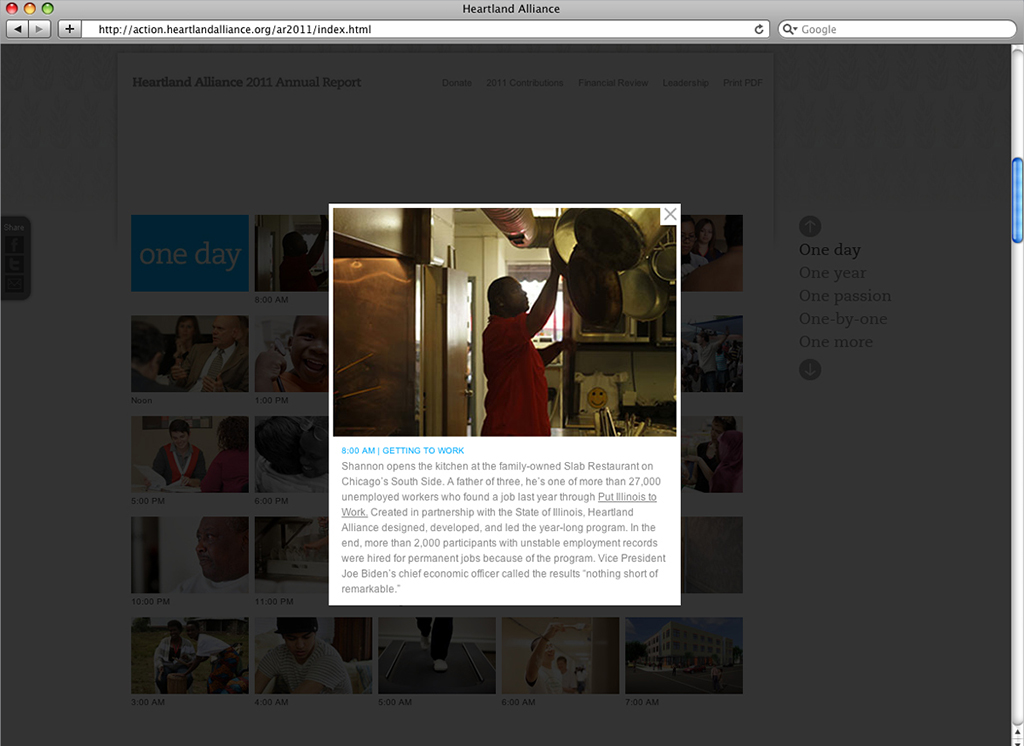Close the photo lightbox popup
The height and width of the screenshot is (746, 1024).
tap(669, 214)
